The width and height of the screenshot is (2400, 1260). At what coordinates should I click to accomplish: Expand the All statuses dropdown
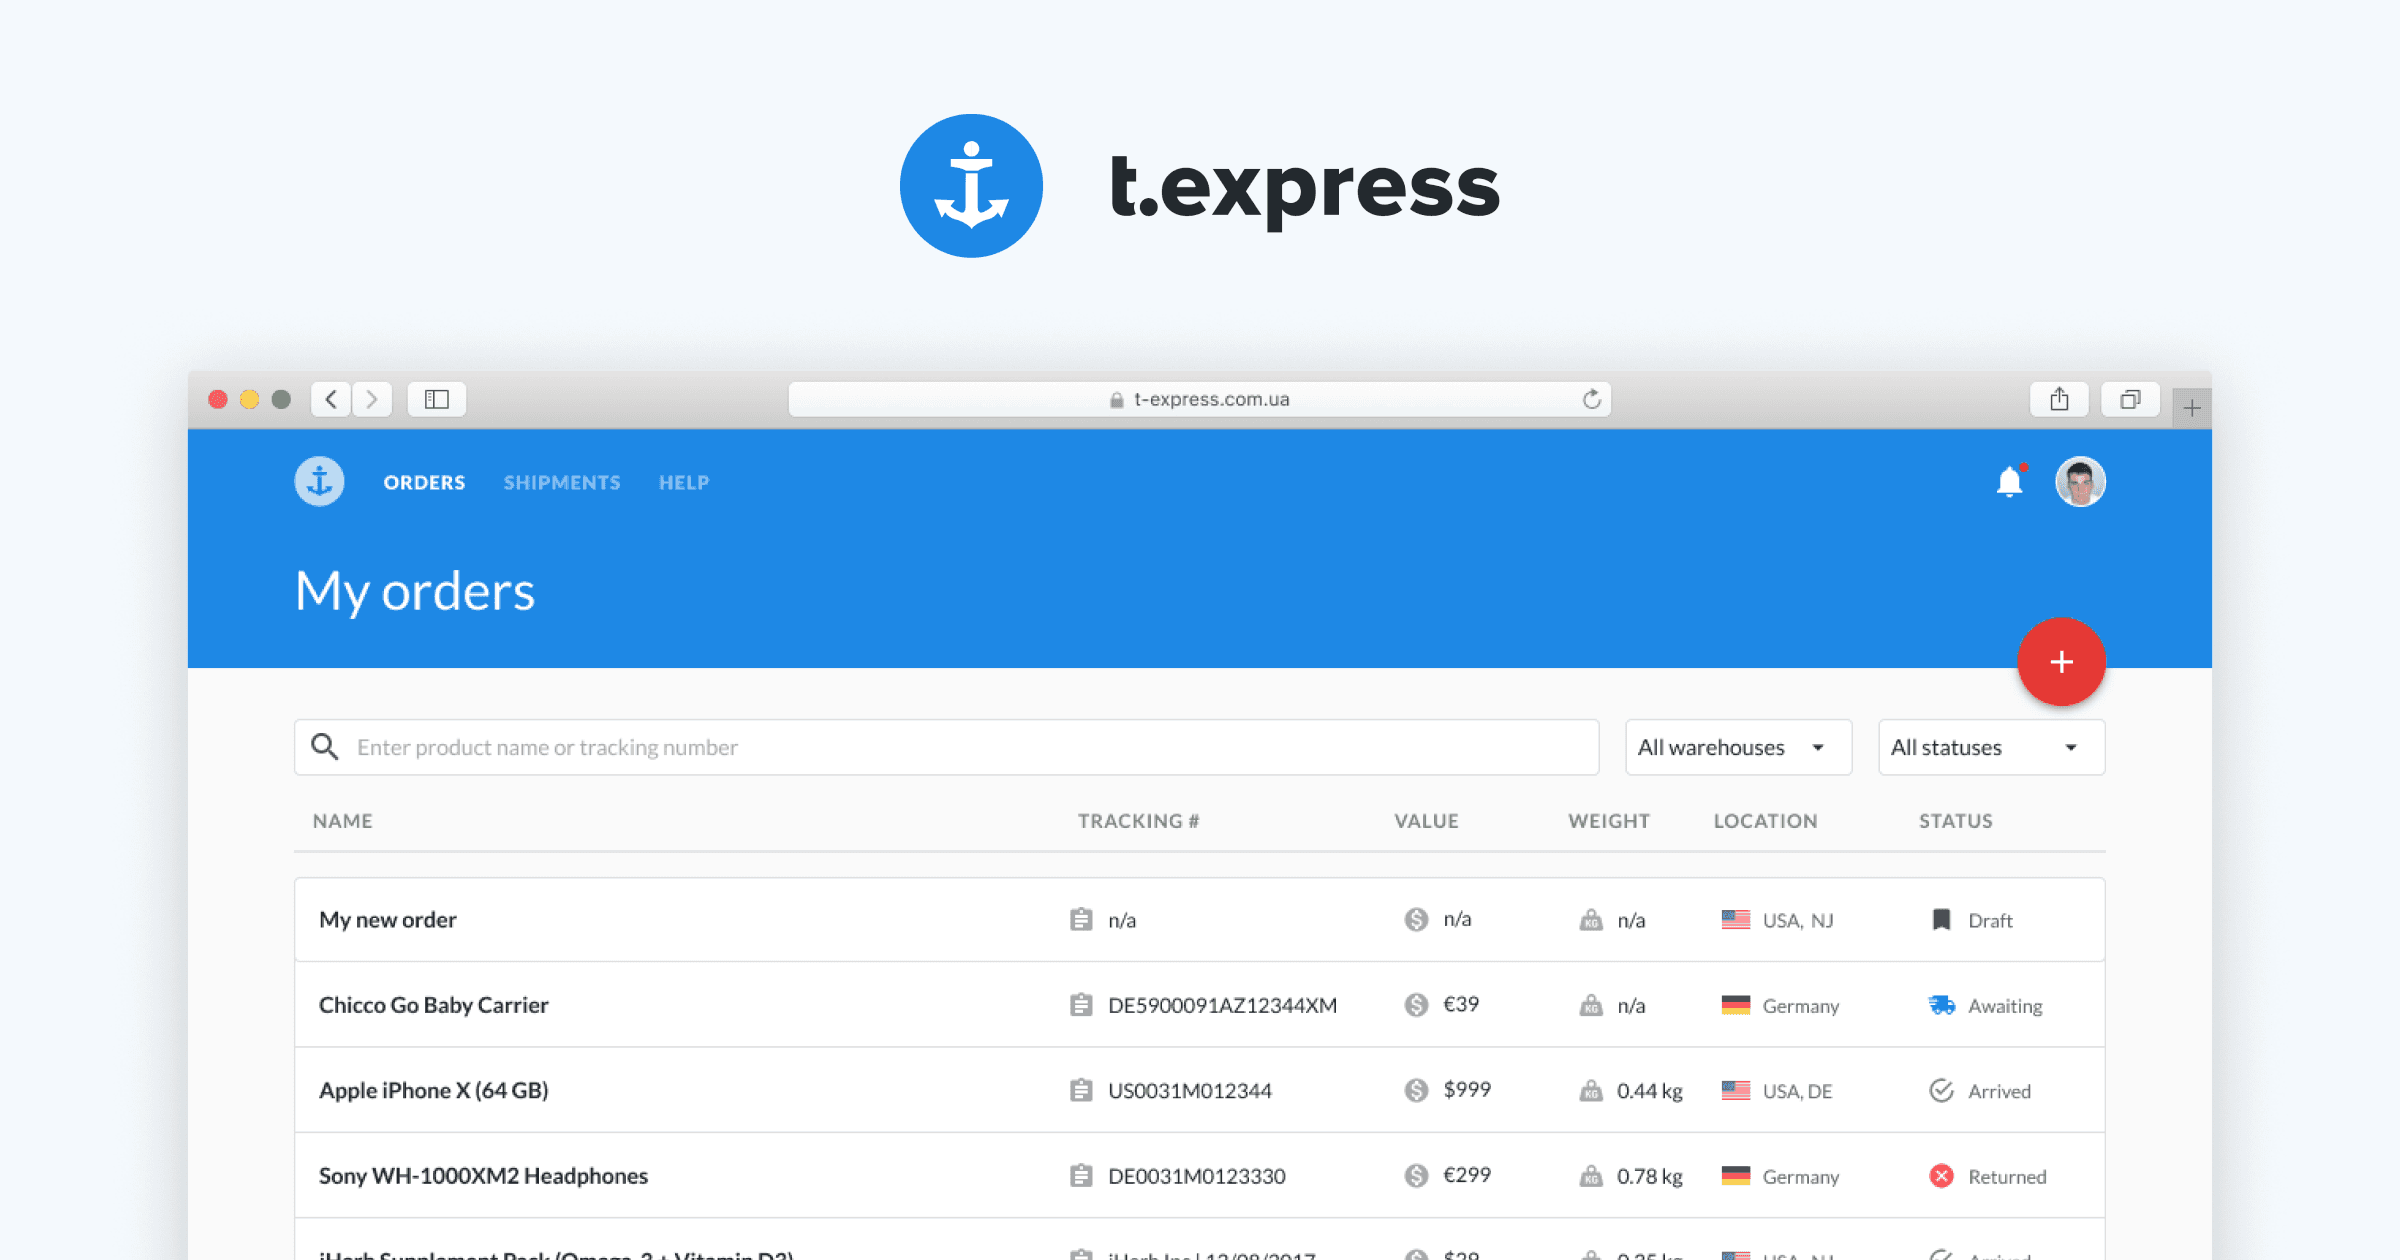tap(1990, 747)
